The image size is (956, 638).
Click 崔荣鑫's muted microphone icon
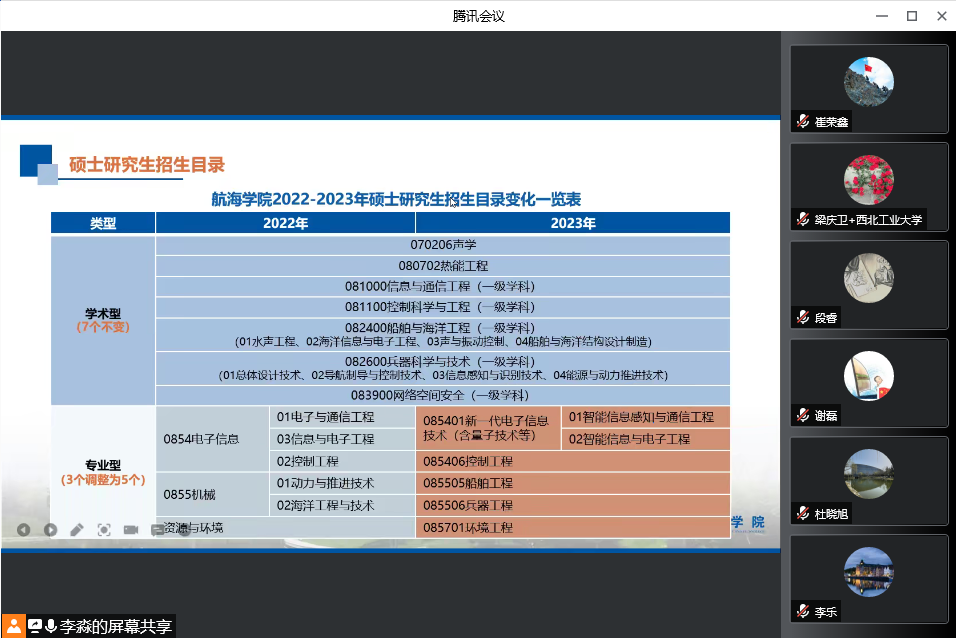point(802,121)
